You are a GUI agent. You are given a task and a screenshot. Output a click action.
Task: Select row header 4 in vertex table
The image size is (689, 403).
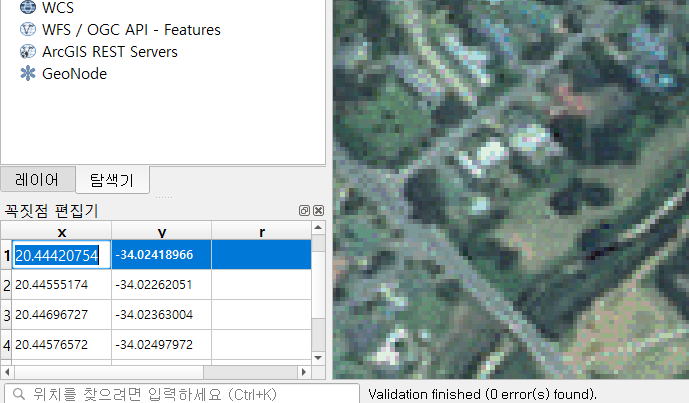[x=7, y=345]
